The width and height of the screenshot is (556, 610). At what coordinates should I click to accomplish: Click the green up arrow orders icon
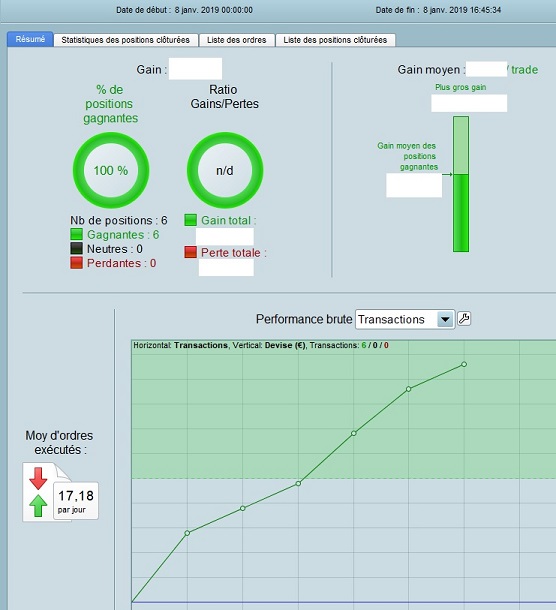(x=38, y=505)
